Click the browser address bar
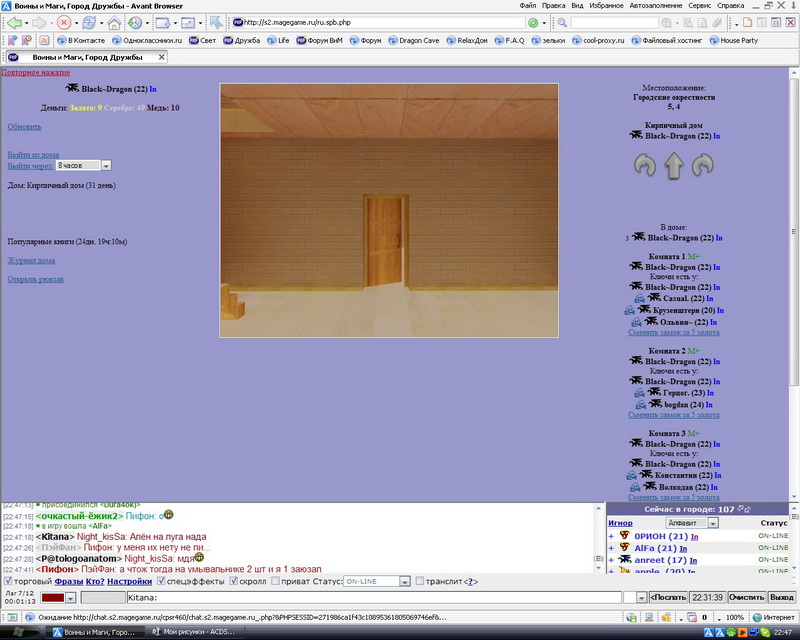The height and width of the screenshot is (640, 800). 378,23
